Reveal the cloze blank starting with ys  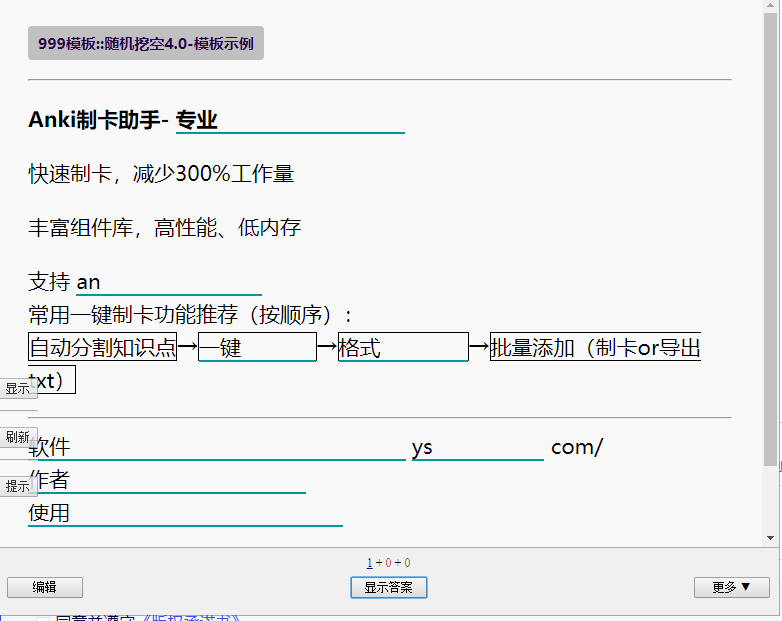tap(477, 447)
